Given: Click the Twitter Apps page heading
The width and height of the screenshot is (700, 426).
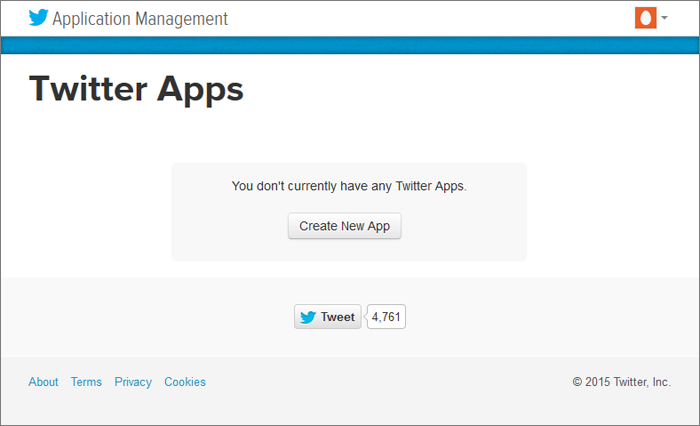Looking at the screenshot, I should (137, 89).
